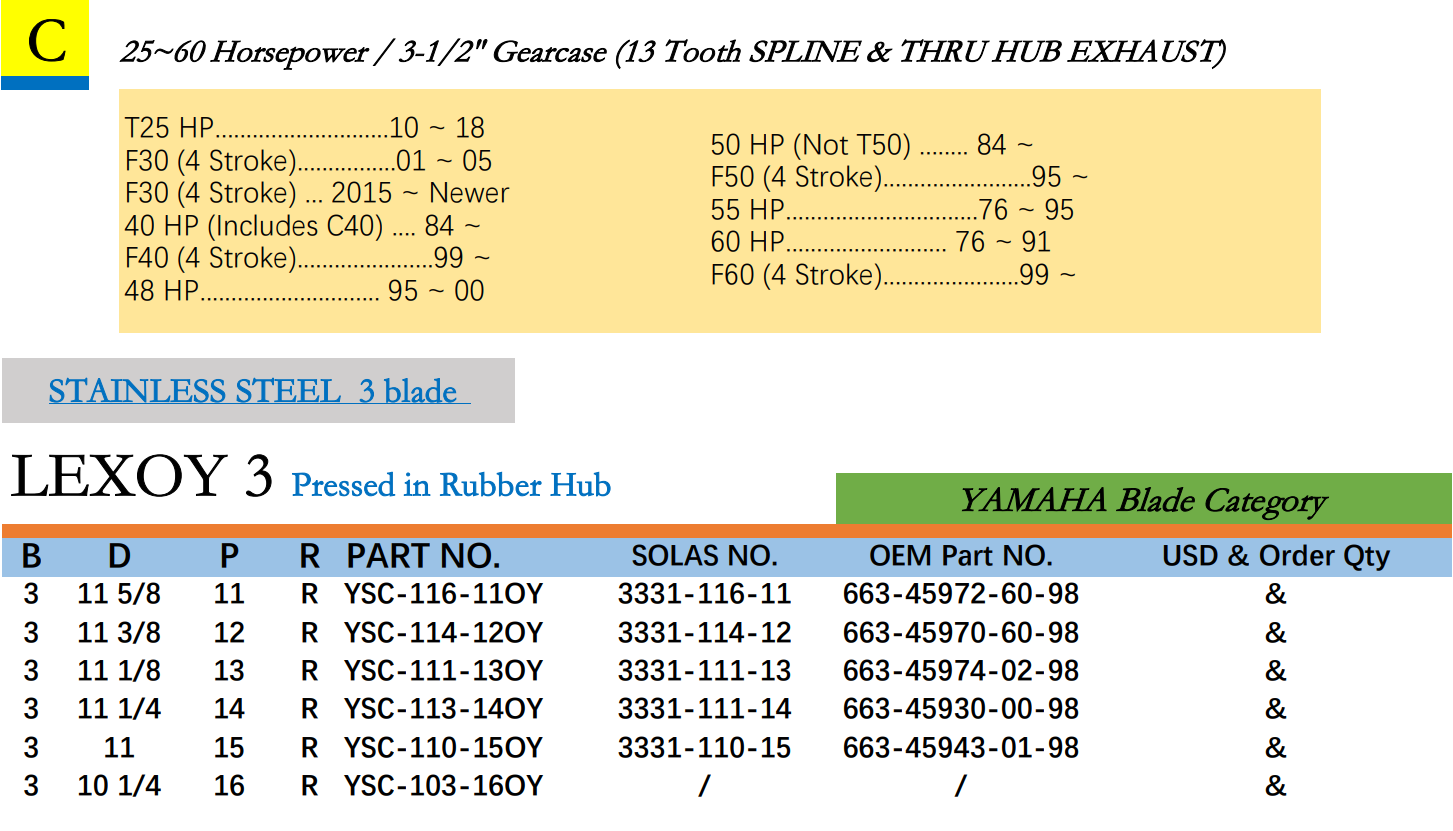Click the F40 (4 Stroke) 99 ~ line
The image size is (1453, 831).
point(308,258)
